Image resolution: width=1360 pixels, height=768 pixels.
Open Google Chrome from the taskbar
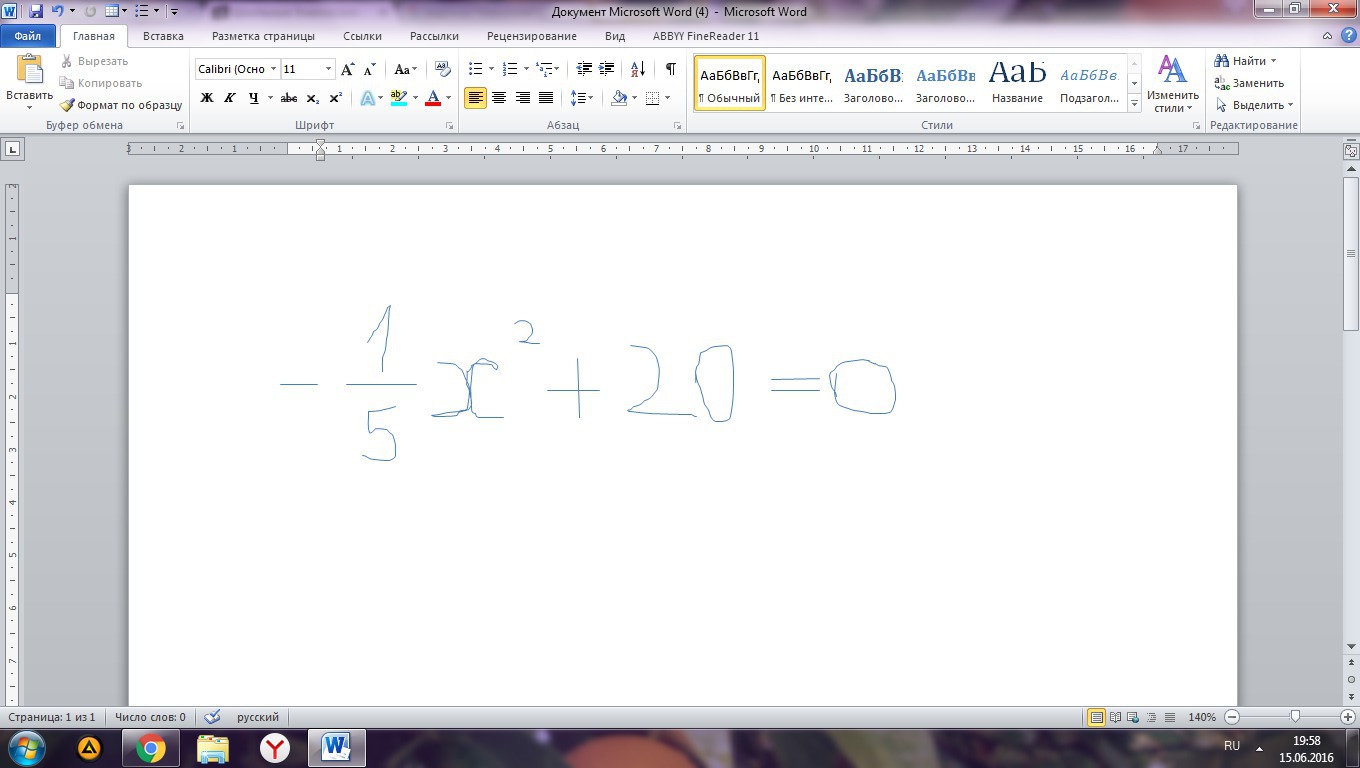click(x=151, y=747)
